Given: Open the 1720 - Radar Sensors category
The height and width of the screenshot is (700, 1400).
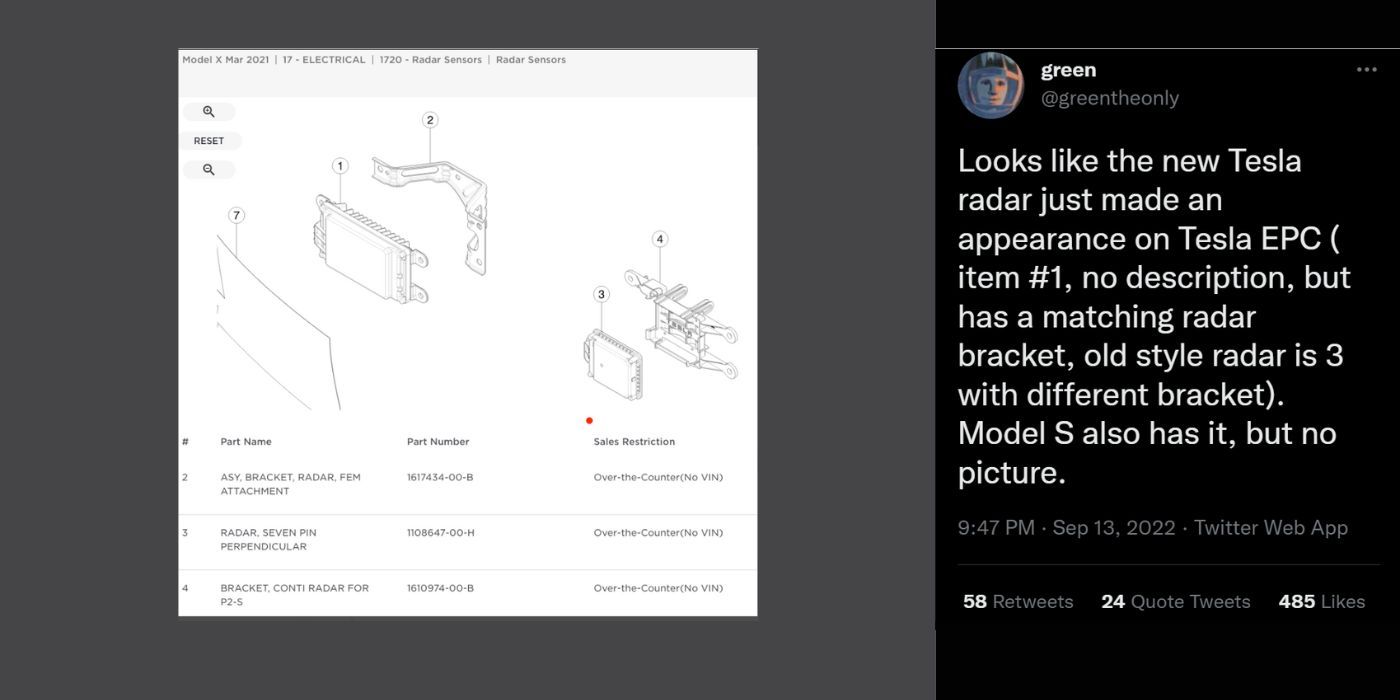Looking at the screenshot, I should point(431,60).
